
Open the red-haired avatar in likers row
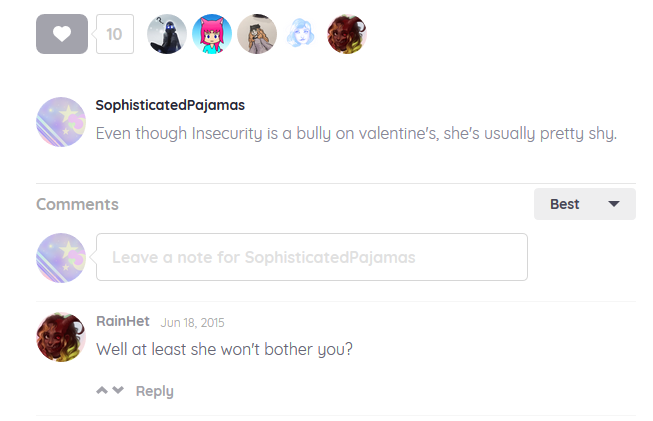tap(347, 34)
